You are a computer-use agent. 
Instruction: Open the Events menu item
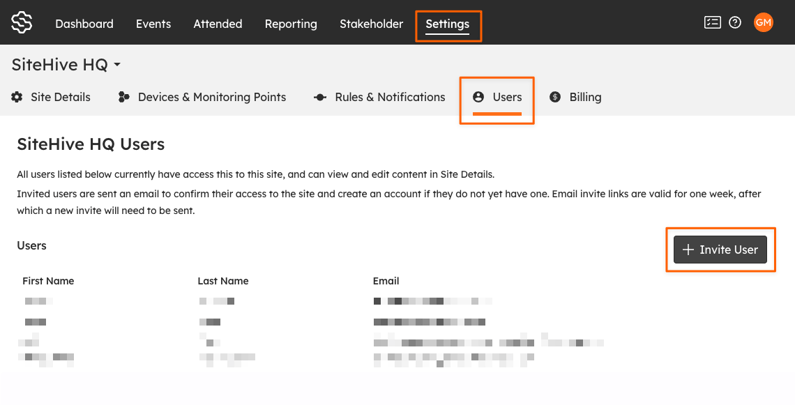tap(153, 24)
